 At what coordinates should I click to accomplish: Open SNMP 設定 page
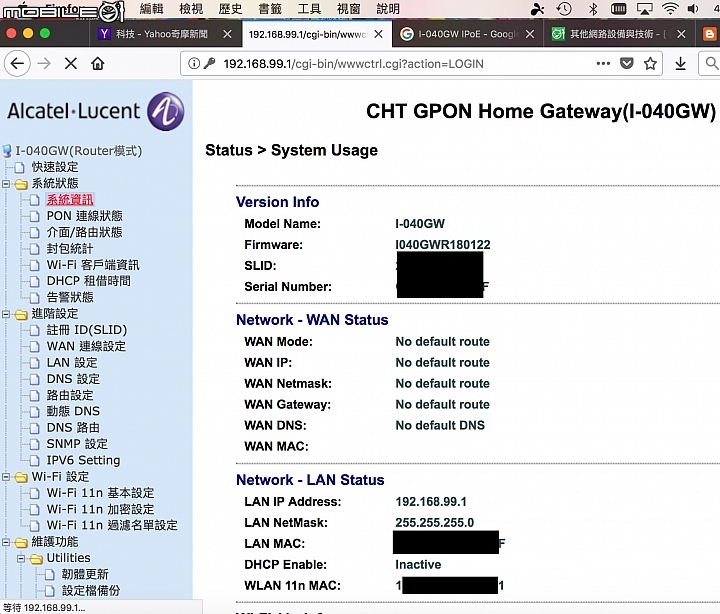77,444
